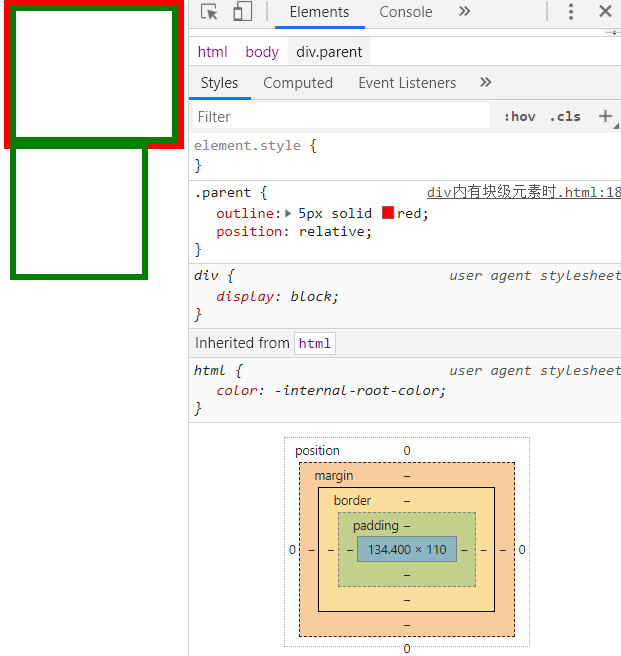The image size is (621, 656).
Task: Edit the outline property name
Action: tap(244, 213)
